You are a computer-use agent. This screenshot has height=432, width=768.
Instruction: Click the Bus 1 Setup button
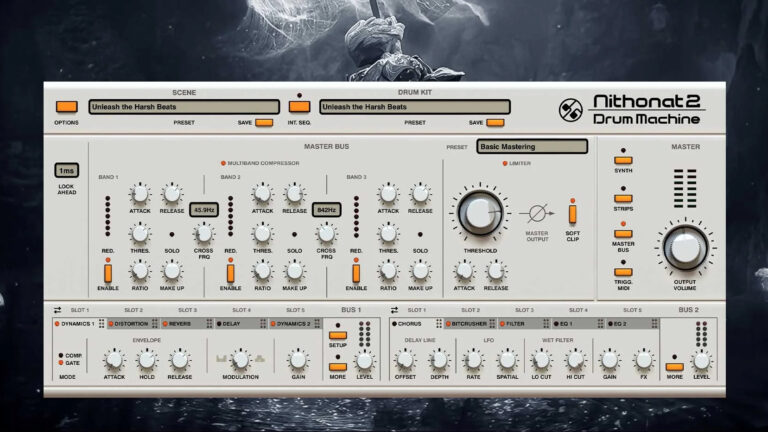click(337, 336)
